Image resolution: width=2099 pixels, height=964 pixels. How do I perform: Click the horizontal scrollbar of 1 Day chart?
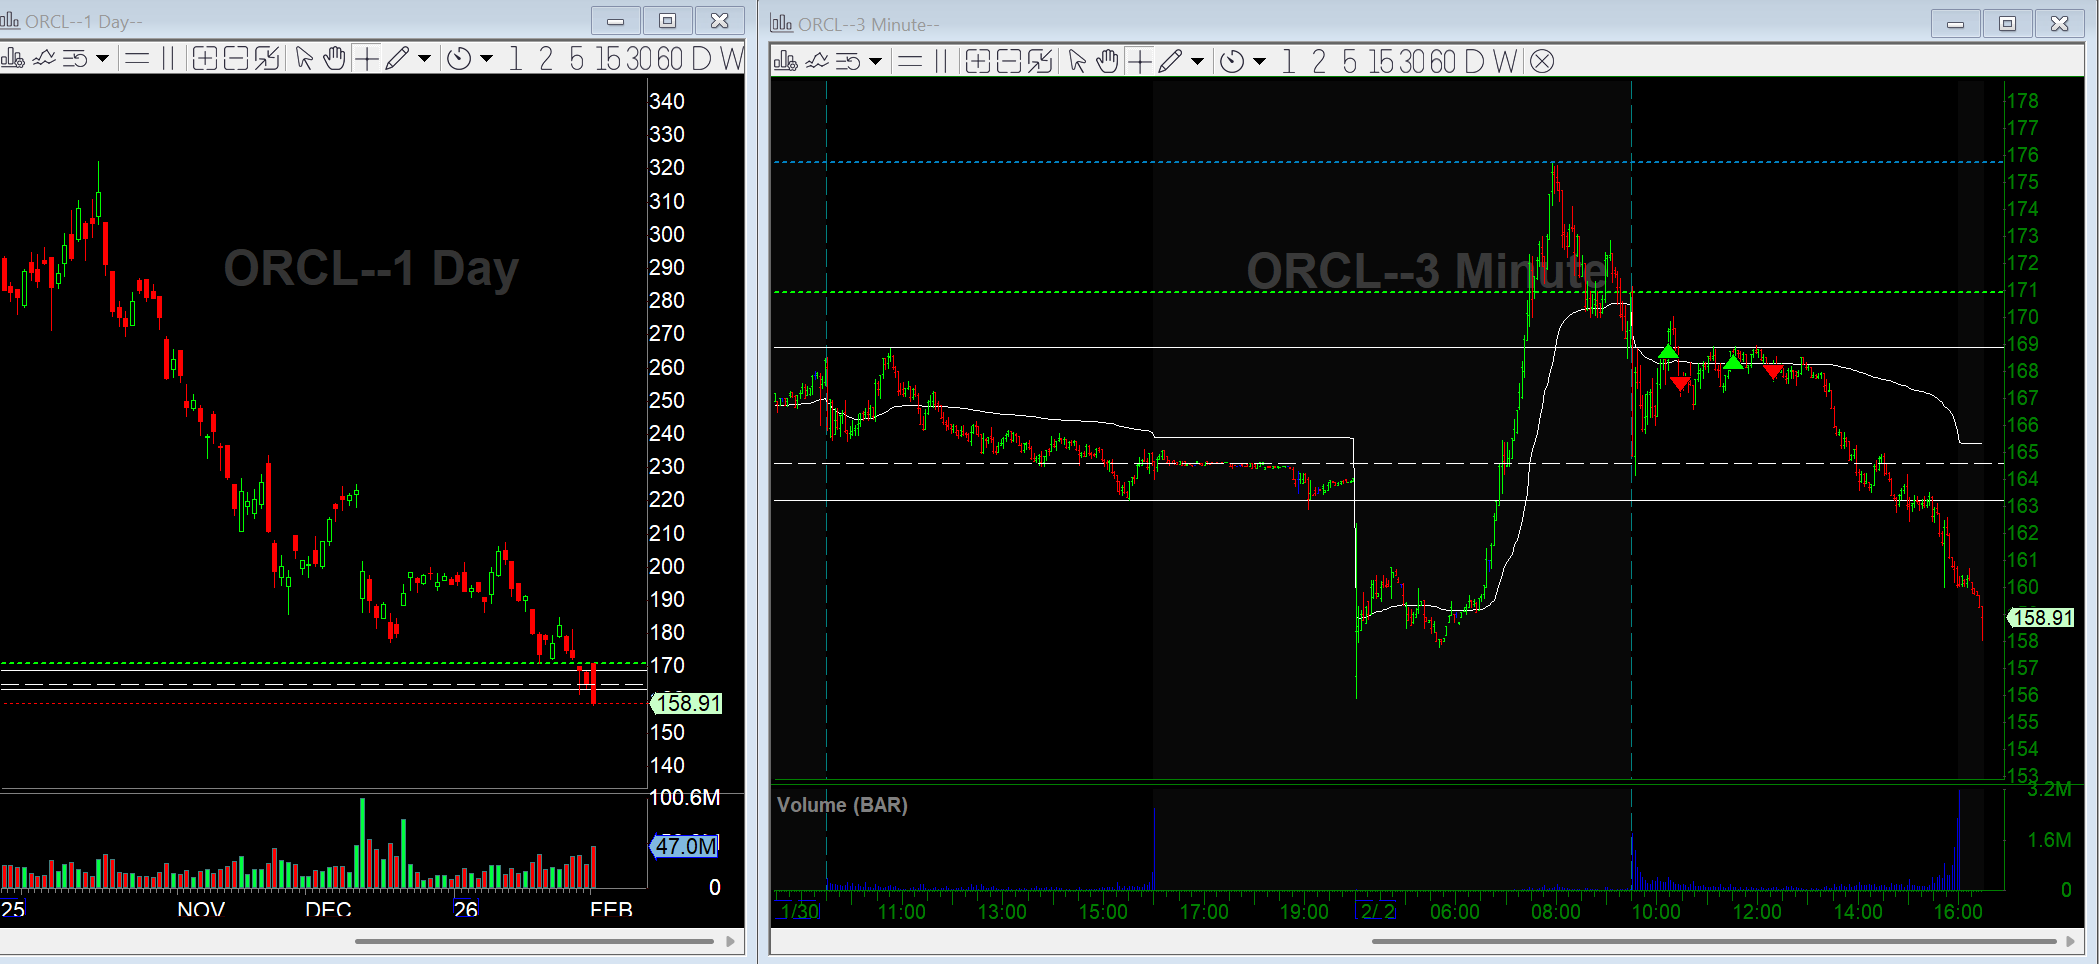(x=534, y=941)
